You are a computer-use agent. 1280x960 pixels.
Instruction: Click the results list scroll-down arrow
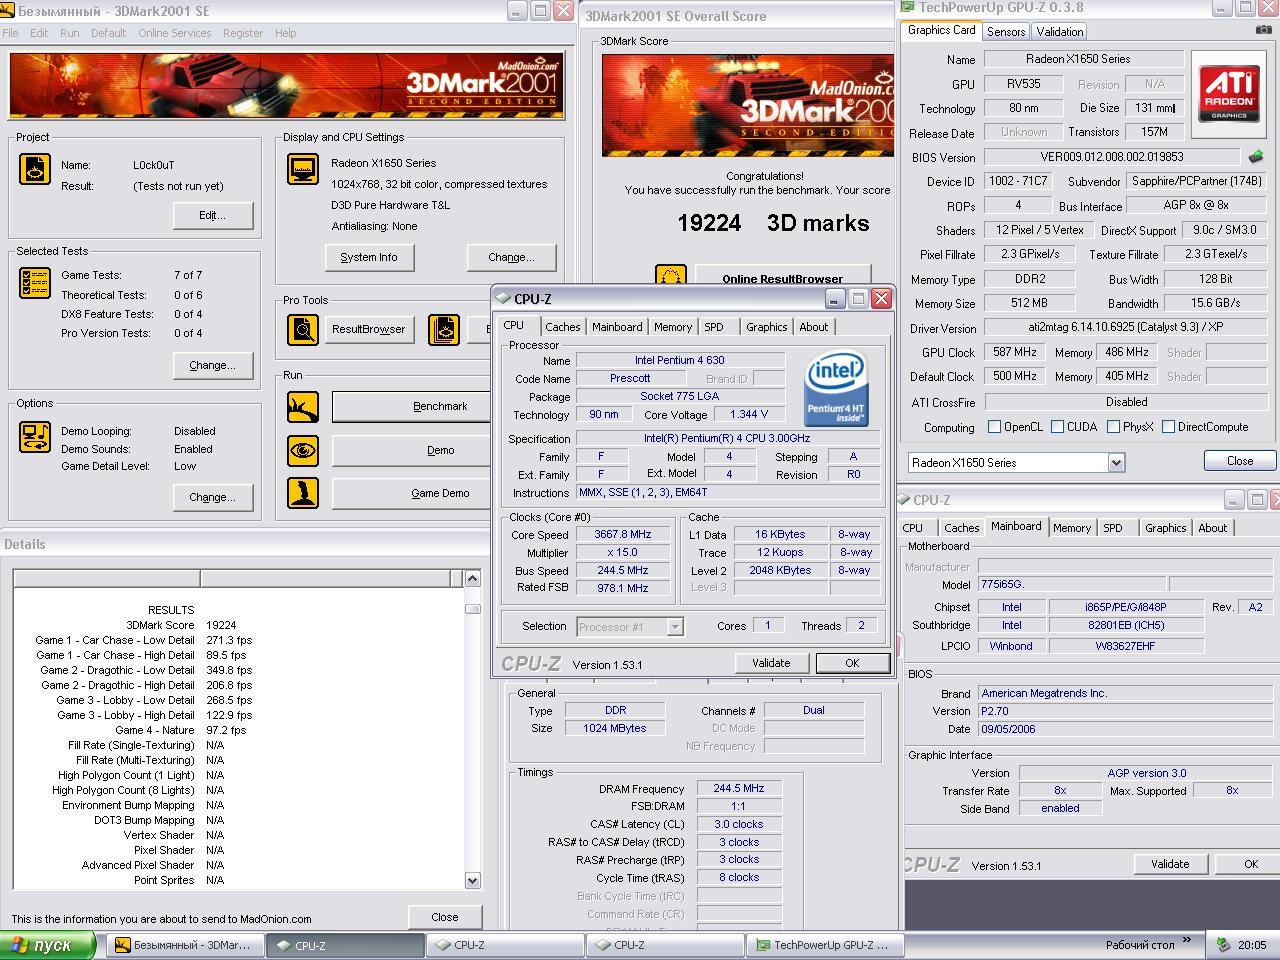coord(473,880)
